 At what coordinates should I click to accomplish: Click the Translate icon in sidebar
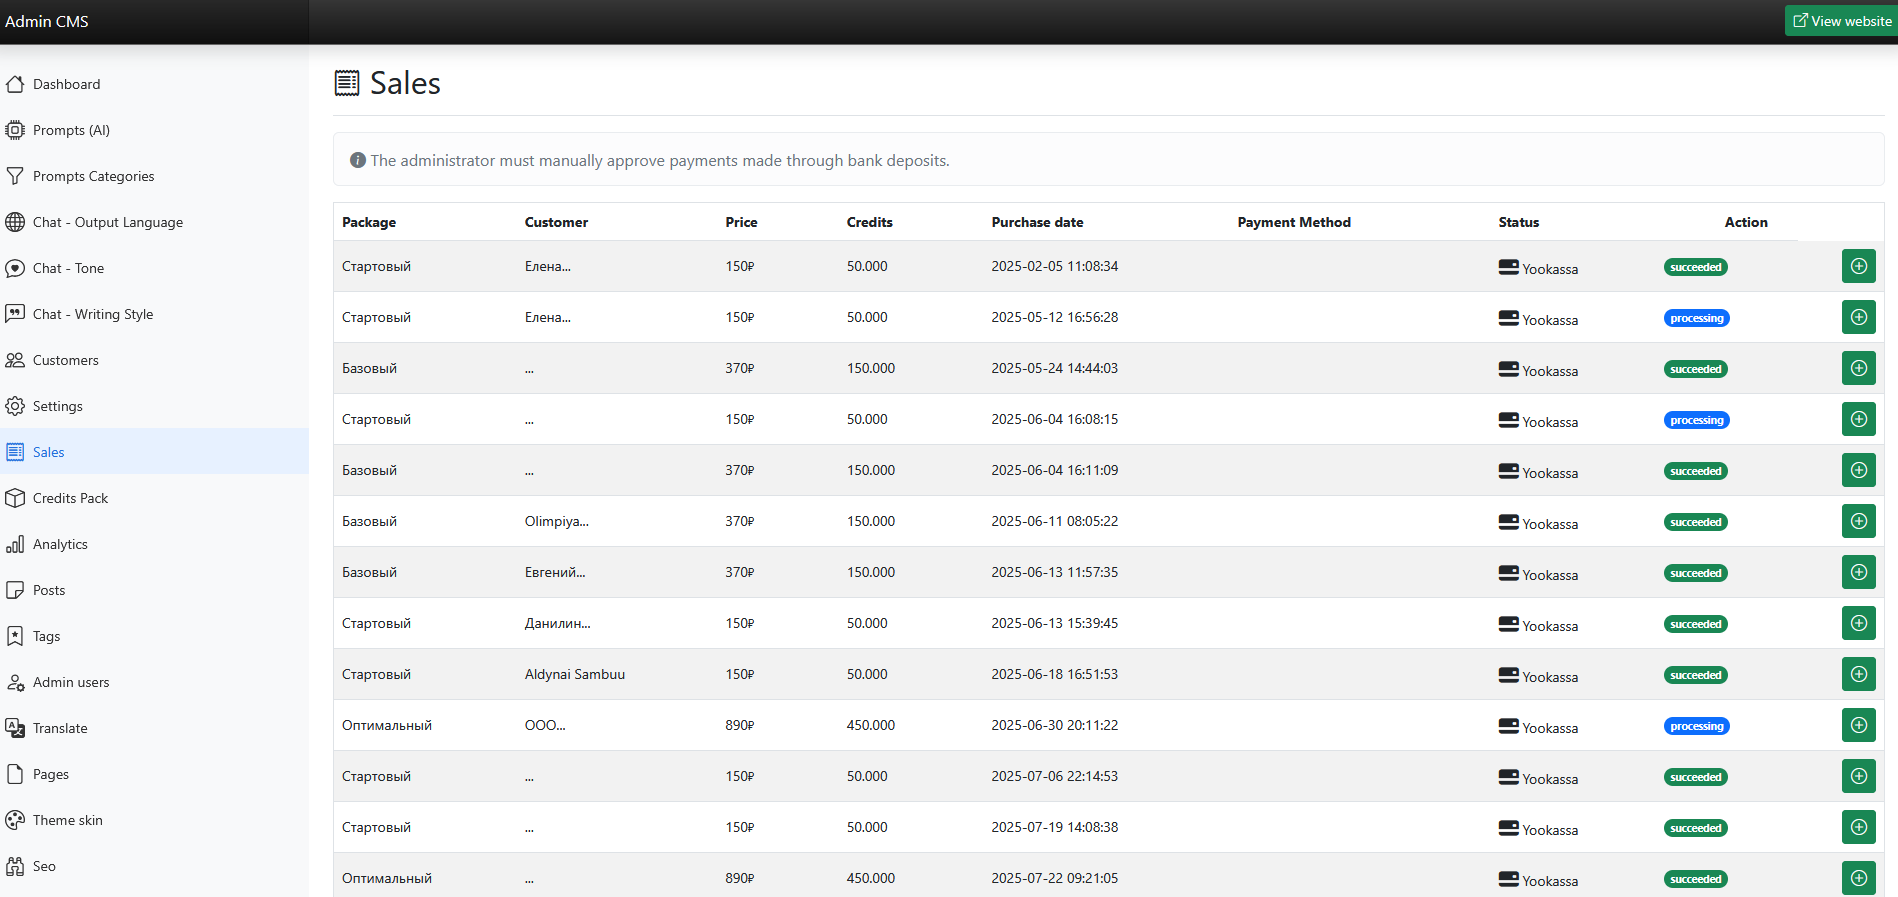(x=15, y=728)
